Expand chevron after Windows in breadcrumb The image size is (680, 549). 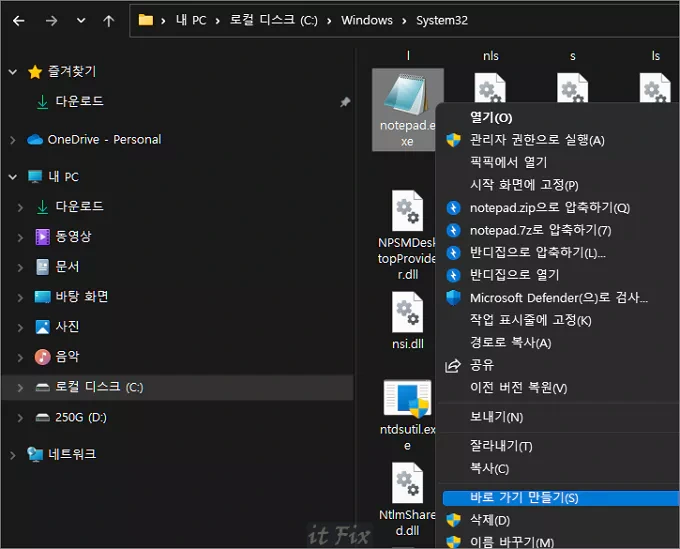(404, 21)
